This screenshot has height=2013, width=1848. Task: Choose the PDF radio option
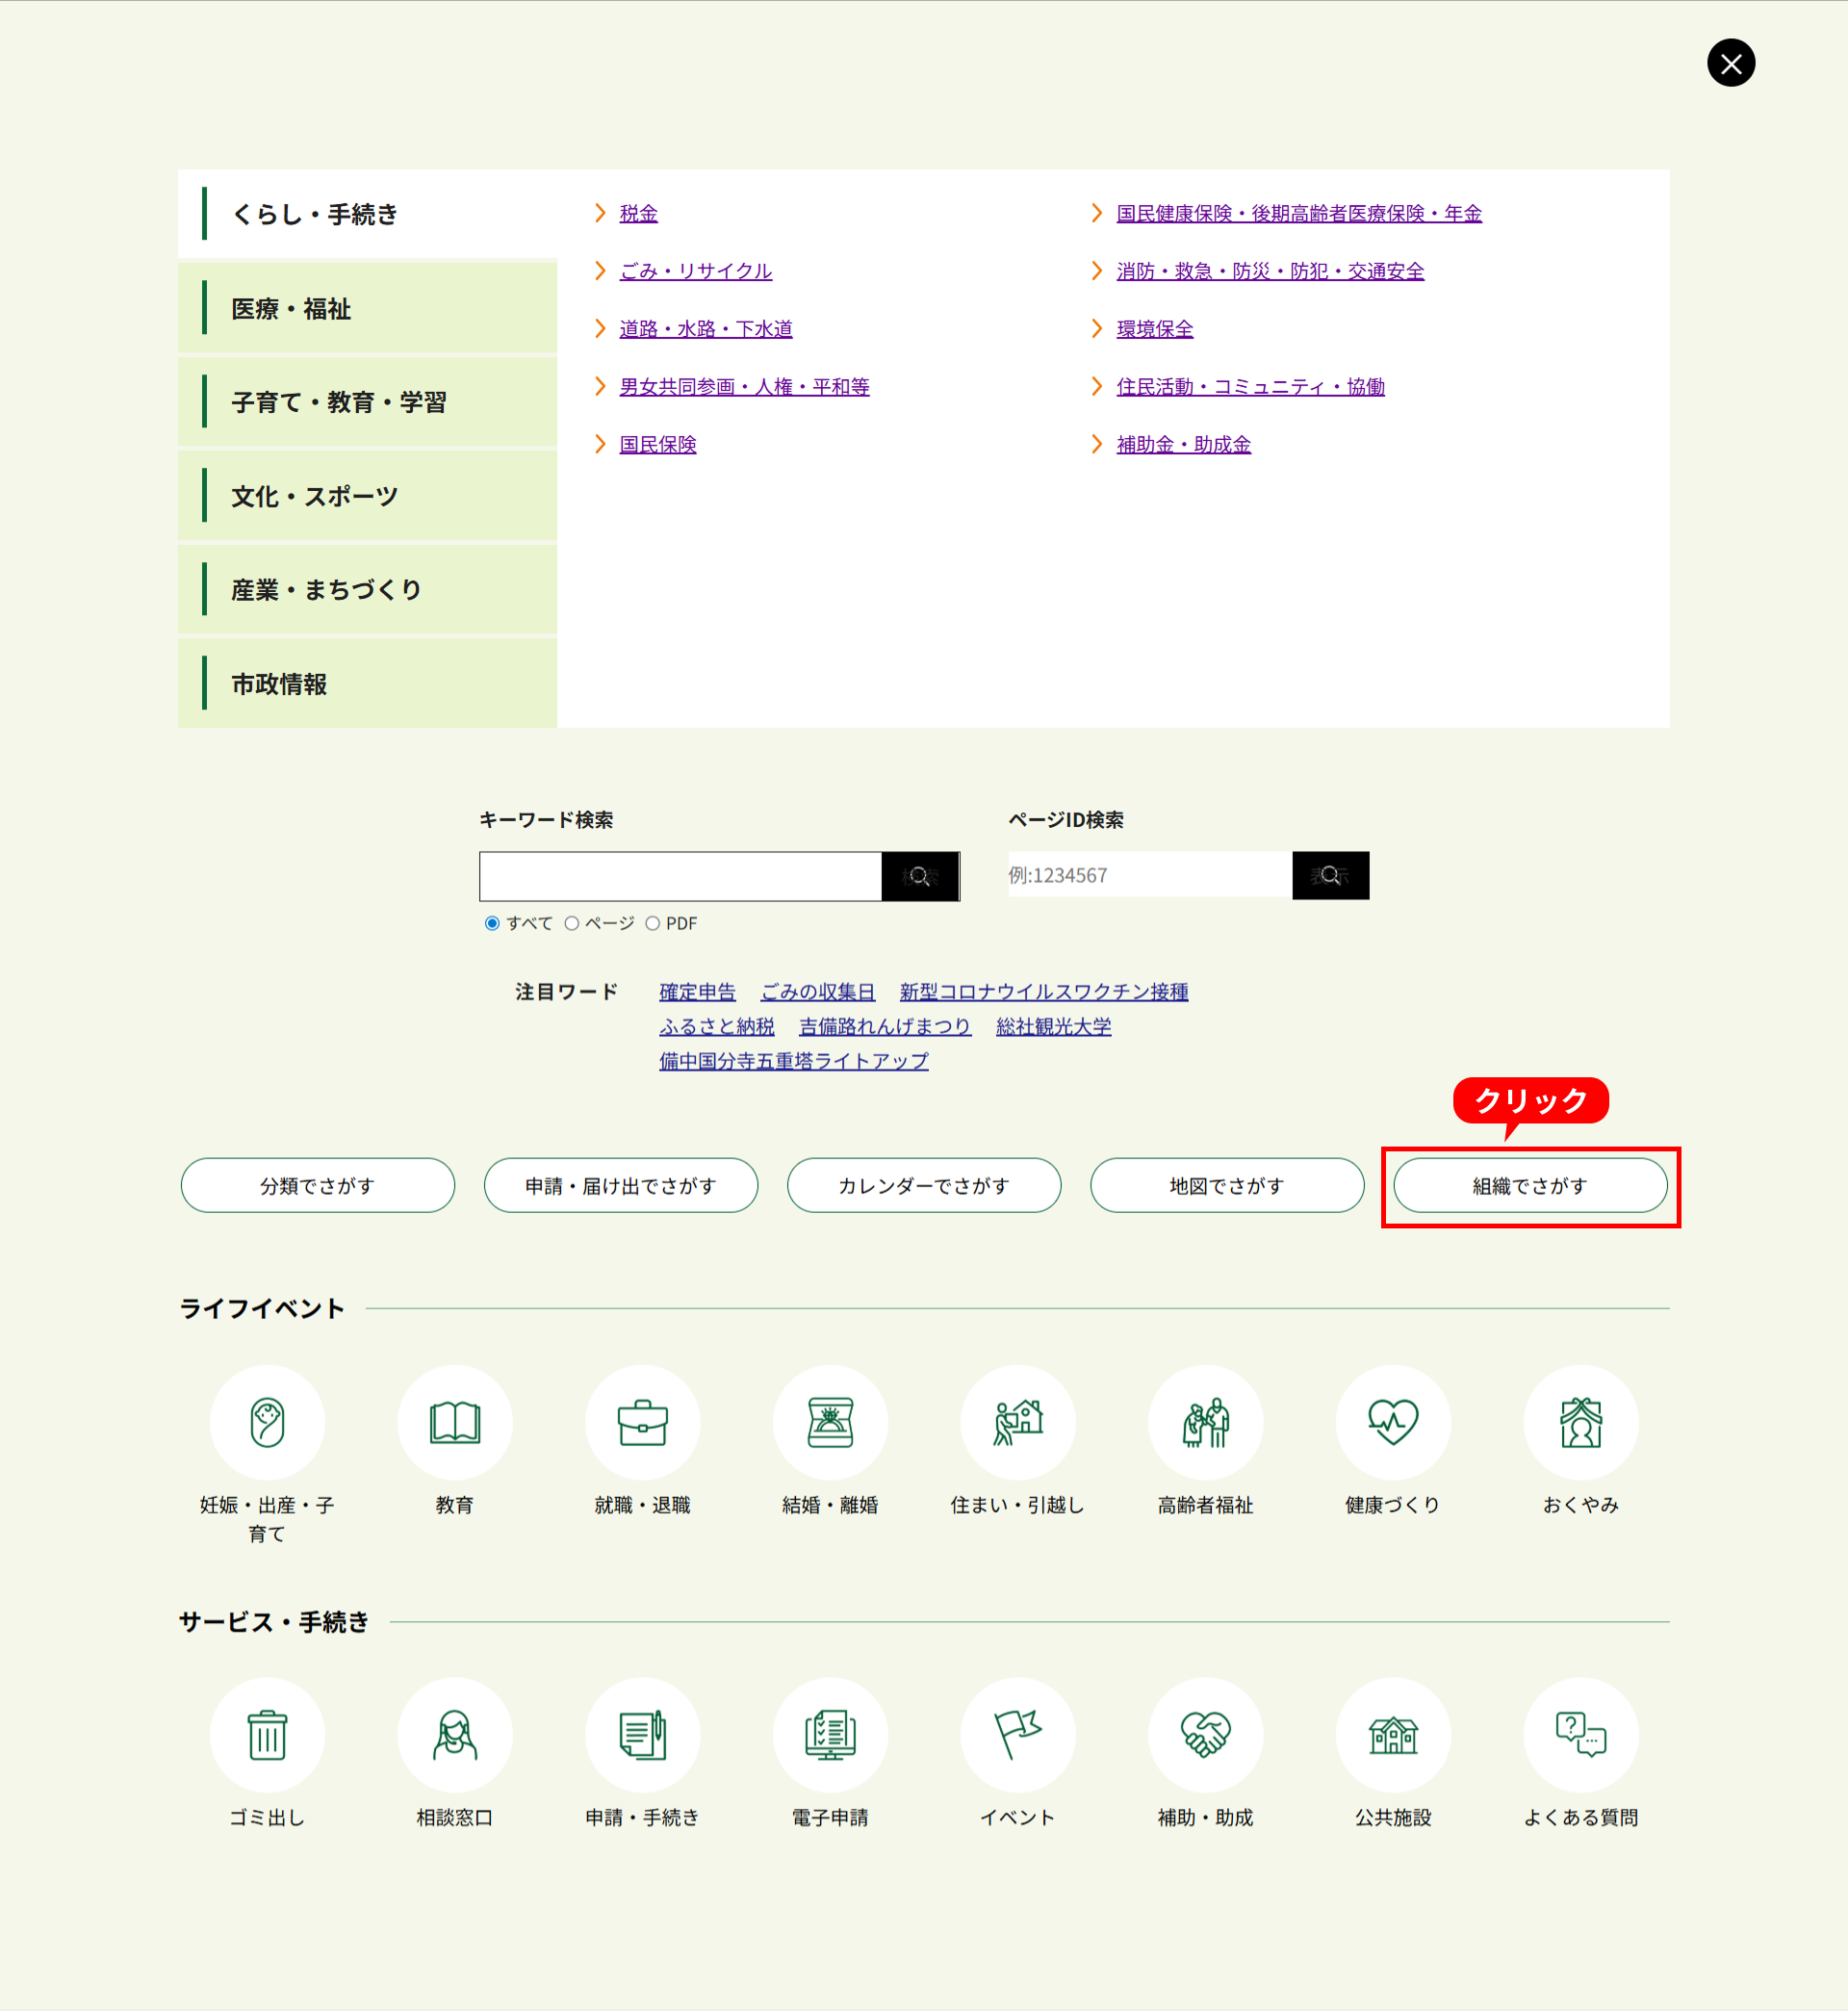[x=653, y=923]
